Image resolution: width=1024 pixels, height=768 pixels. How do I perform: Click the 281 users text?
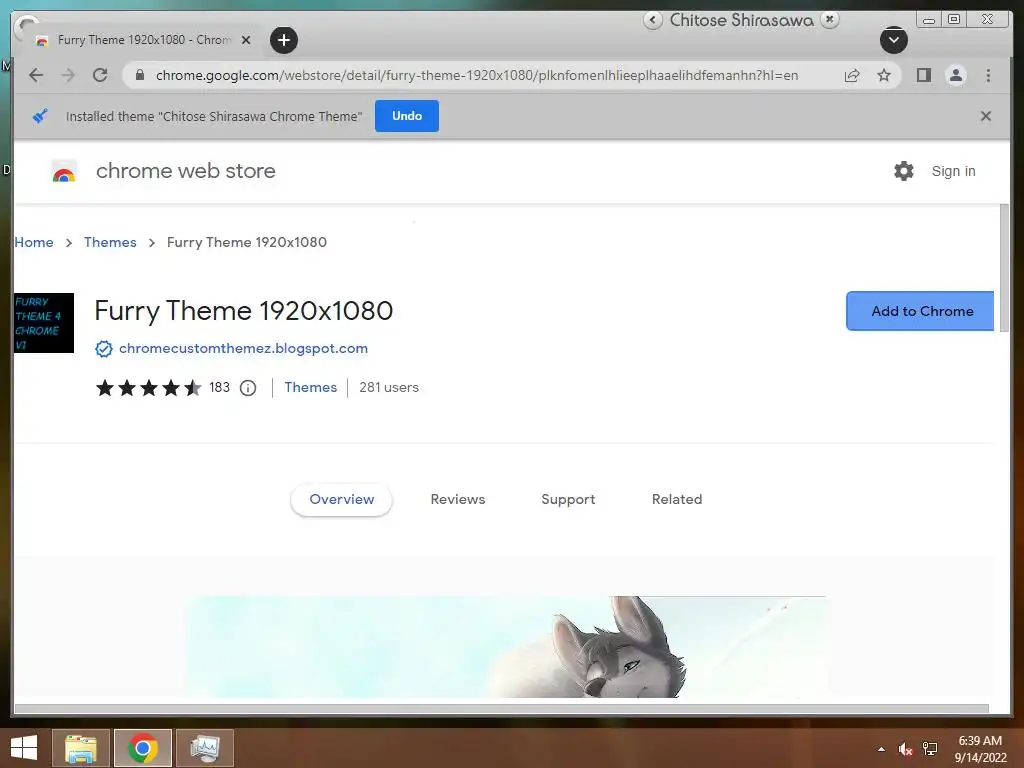point(389,387)
